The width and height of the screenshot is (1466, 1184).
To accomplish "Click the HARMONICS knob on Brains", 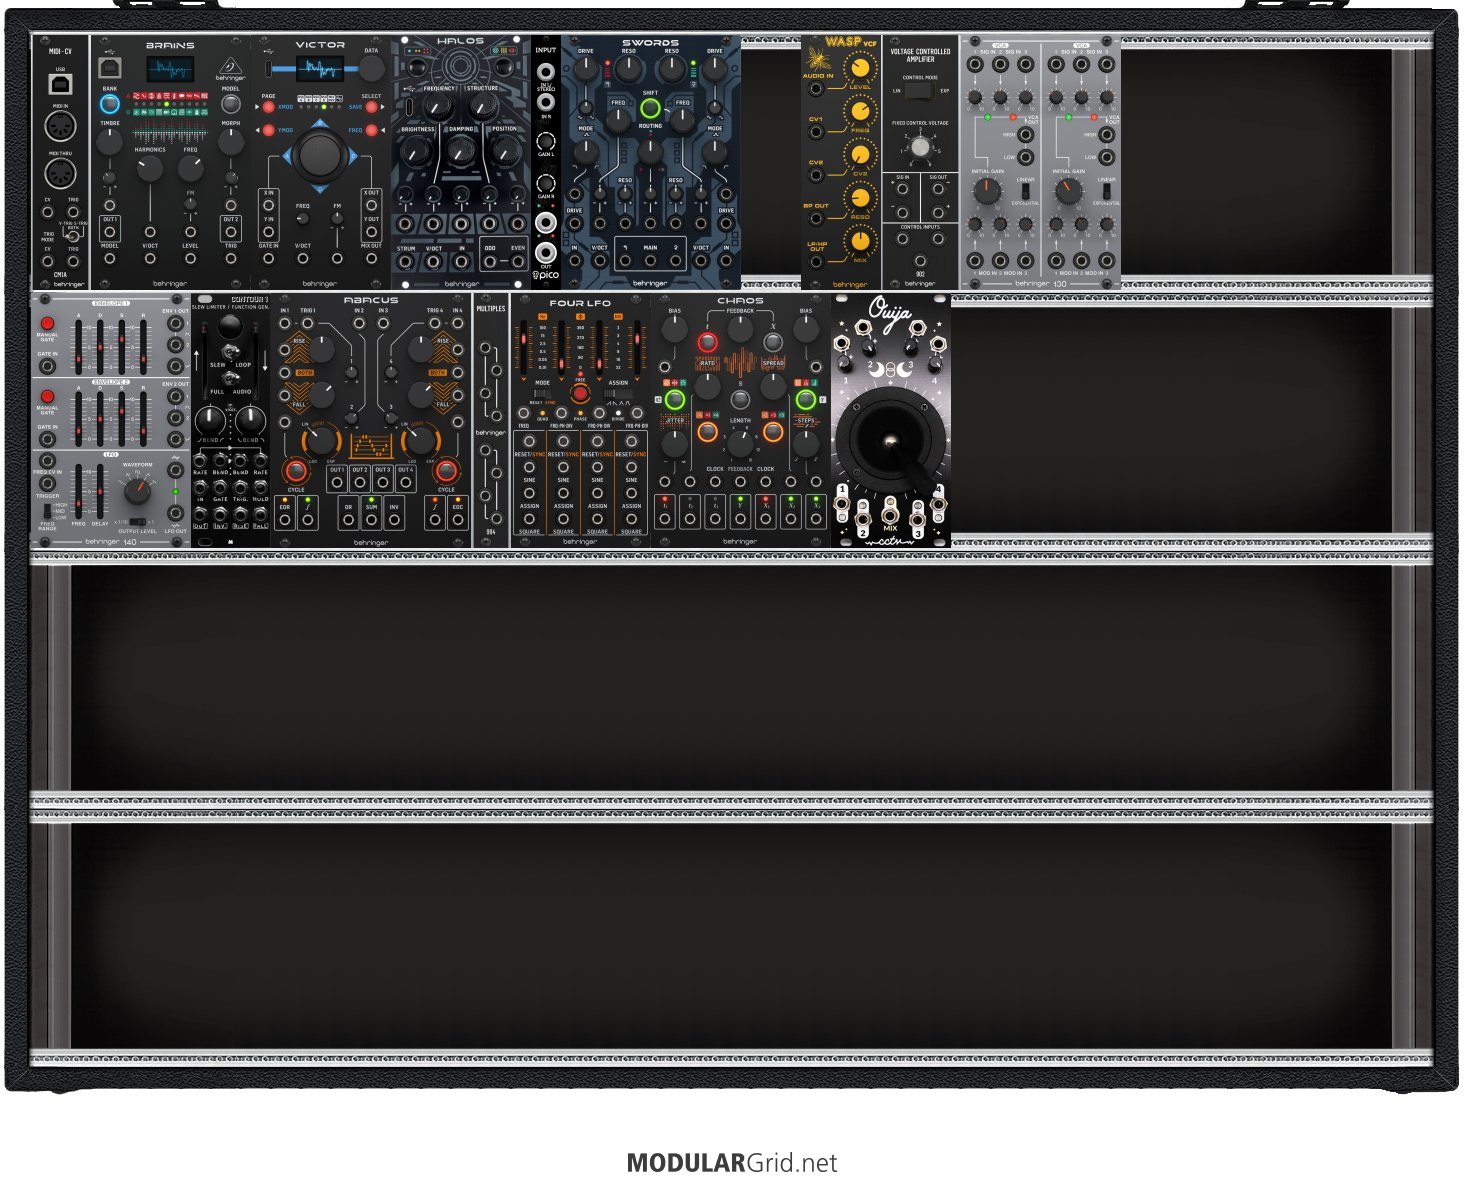I will pyautogui.click(x=150, y=168).
